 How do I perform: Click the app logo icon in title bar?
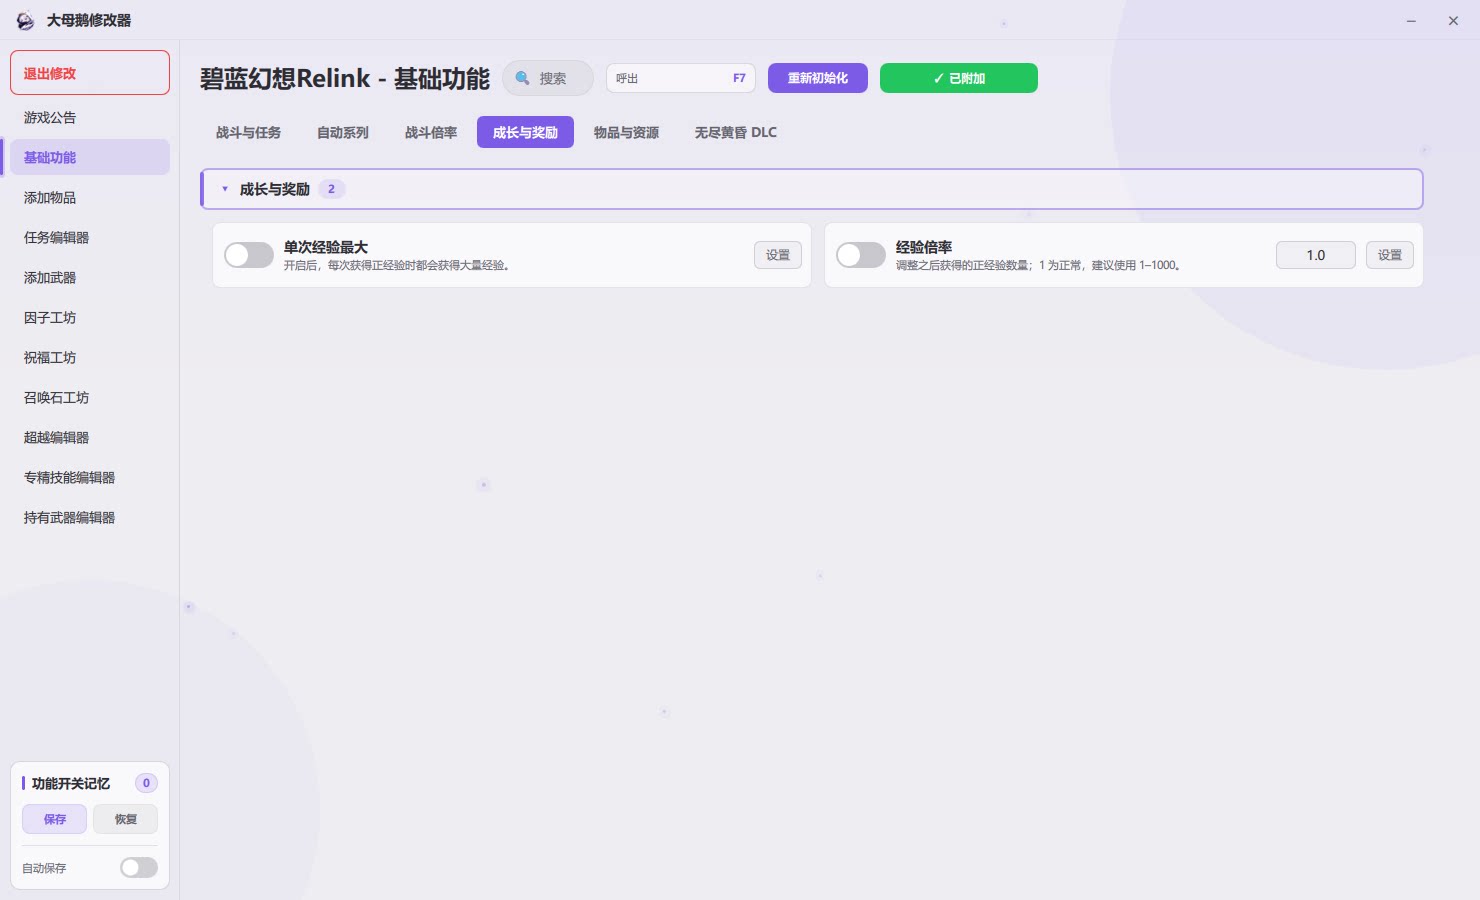[x=25, y=20]
